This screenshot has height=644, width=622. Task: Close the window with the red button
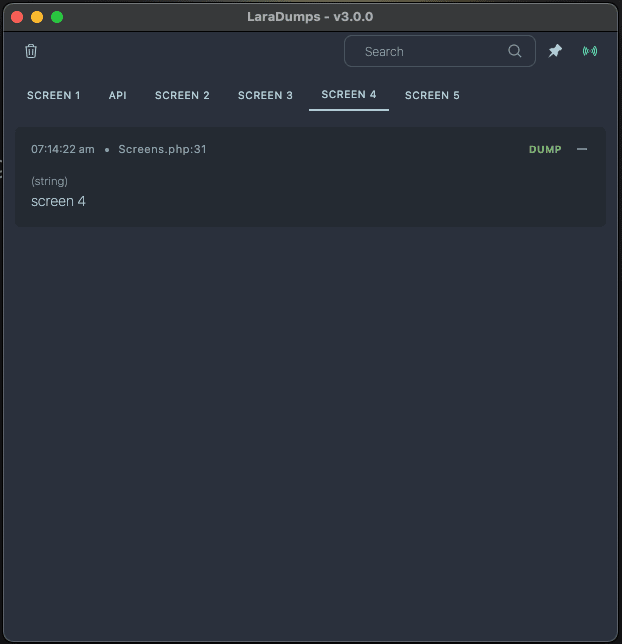[17, 17]
